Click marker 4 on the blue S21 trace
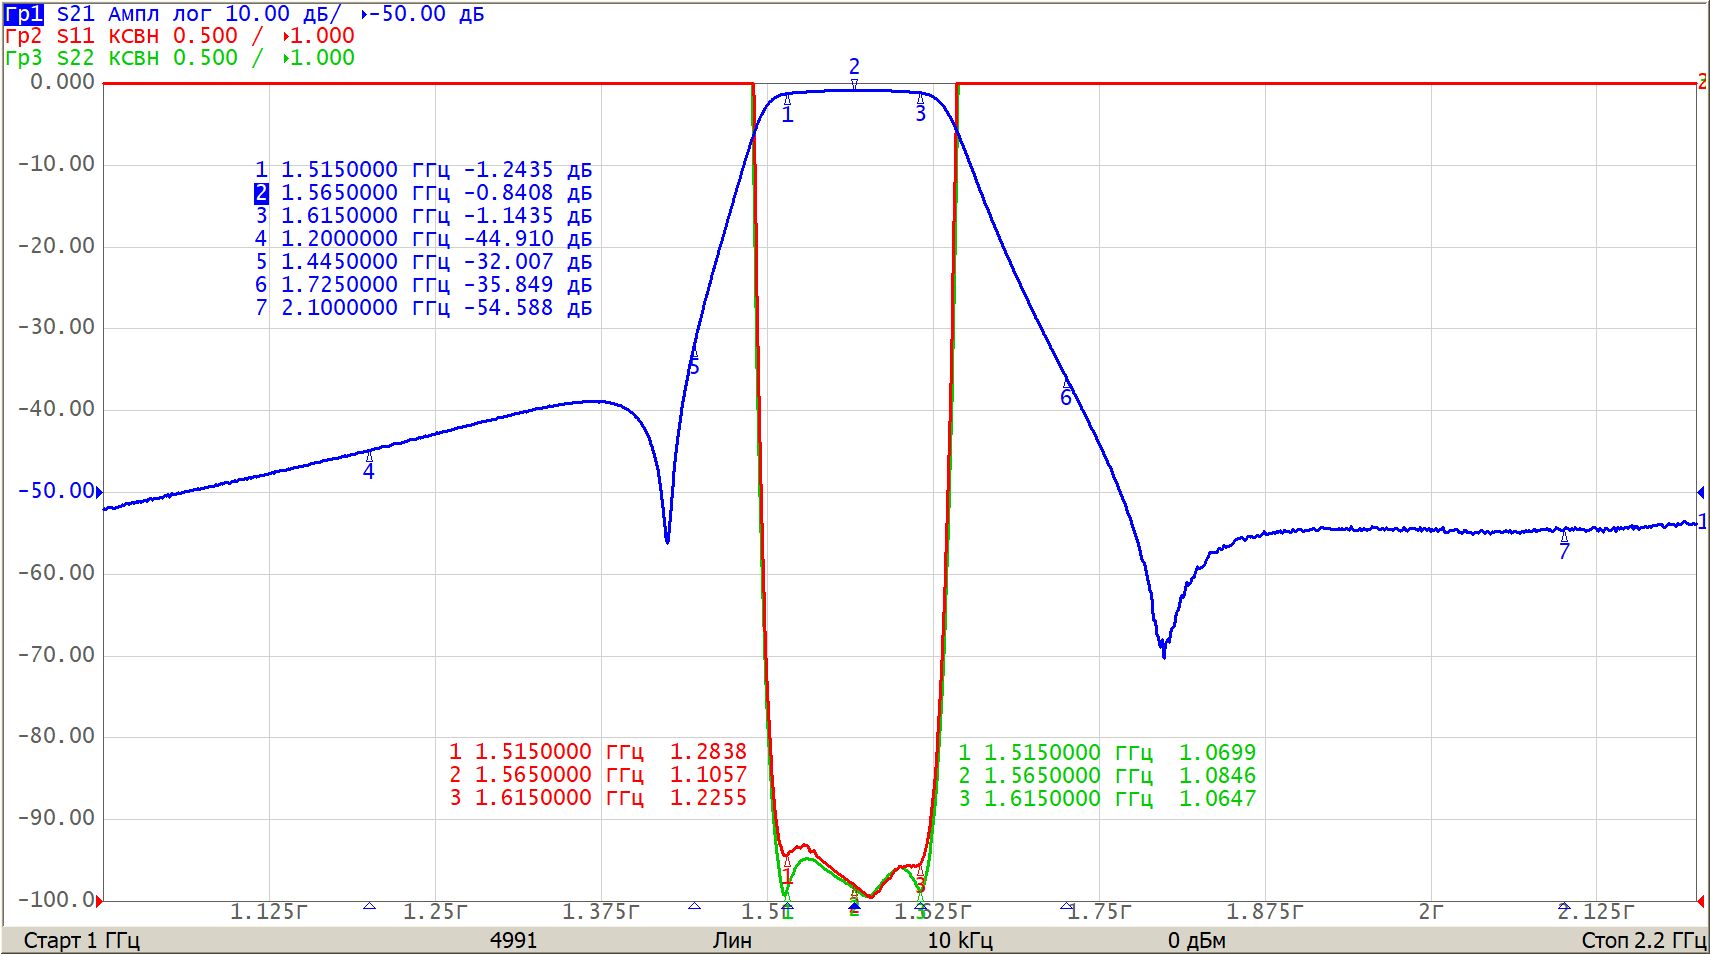Screen dimensions: 1710x954 pos(369,456)
